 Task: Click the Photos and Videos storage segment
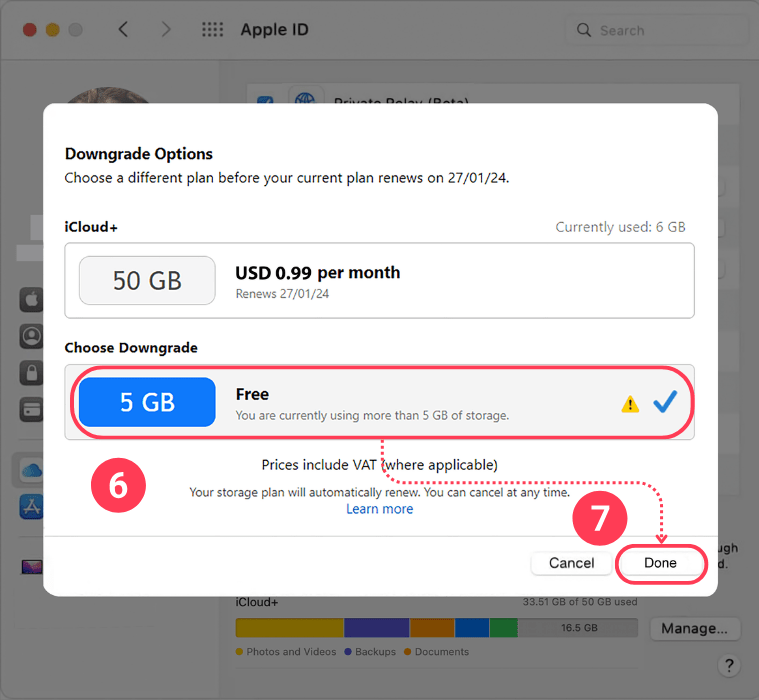pos(289,628)
